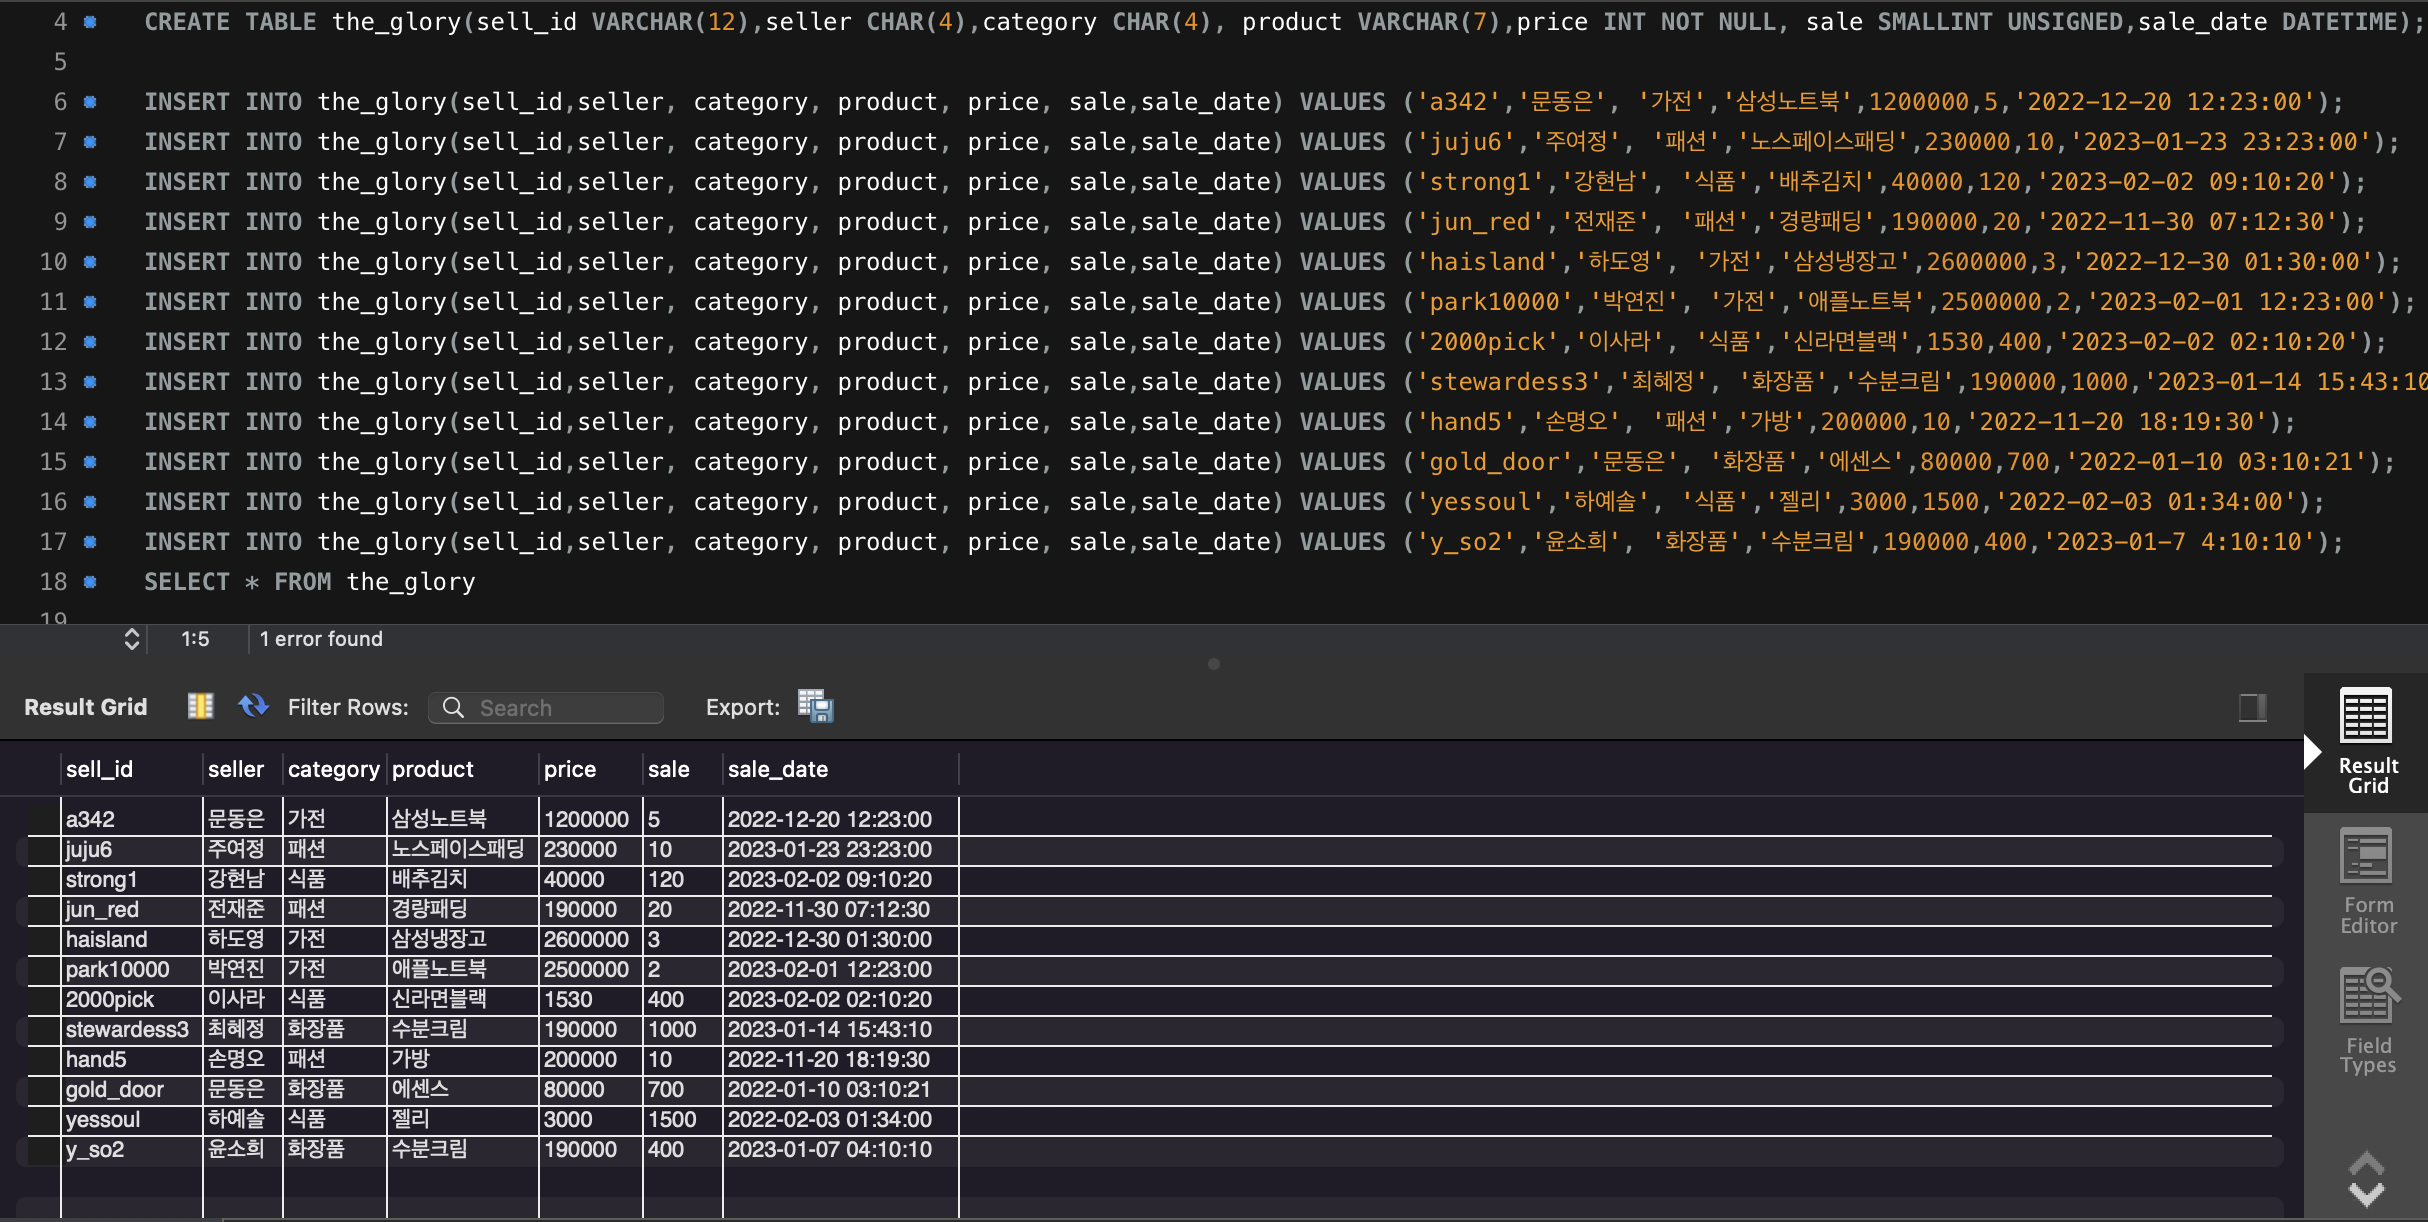Click the statement marker dot on line 4
The width and height of the screenshot is (2428, 1222).
(90, 22)
